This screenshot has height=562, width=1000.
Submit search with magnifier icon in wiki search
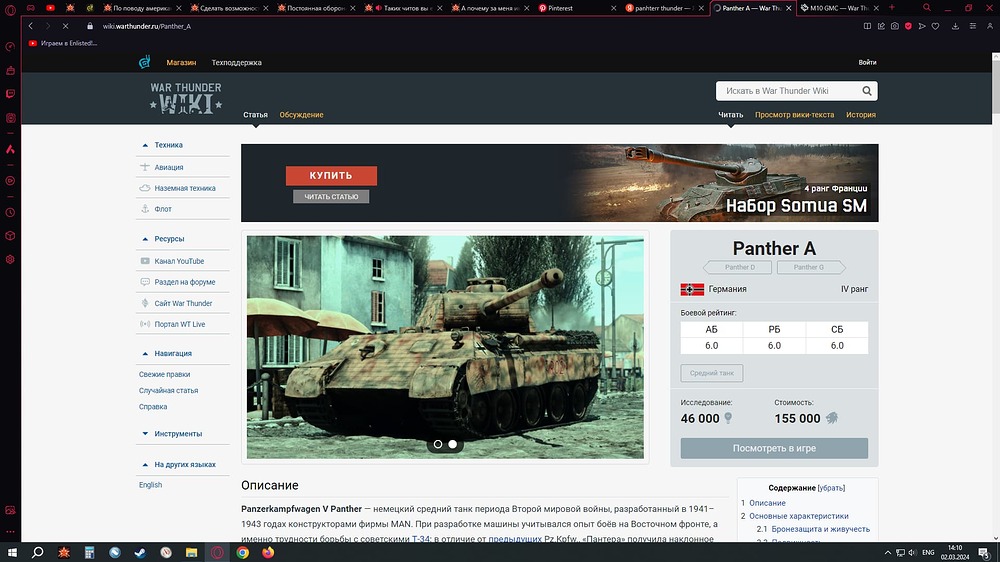[867, 91]
